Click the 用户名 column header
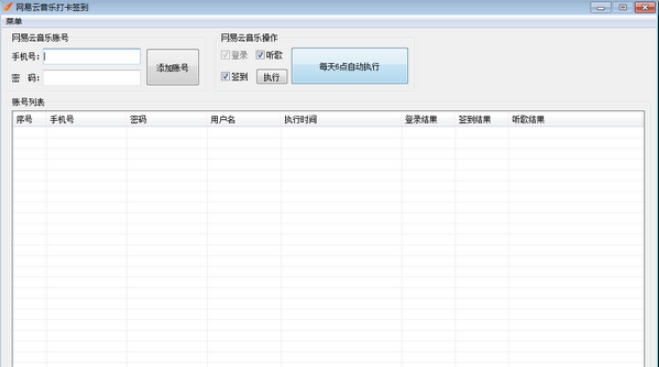659x367 pixels. [244, 119]
